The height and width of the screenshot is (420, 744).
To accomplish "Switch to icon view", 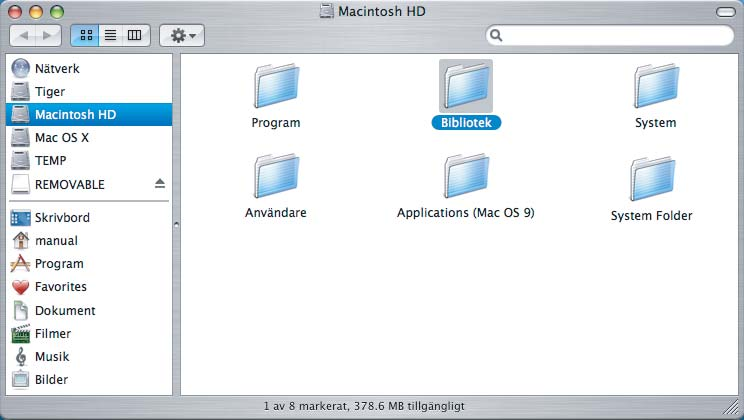I will 85,36.
